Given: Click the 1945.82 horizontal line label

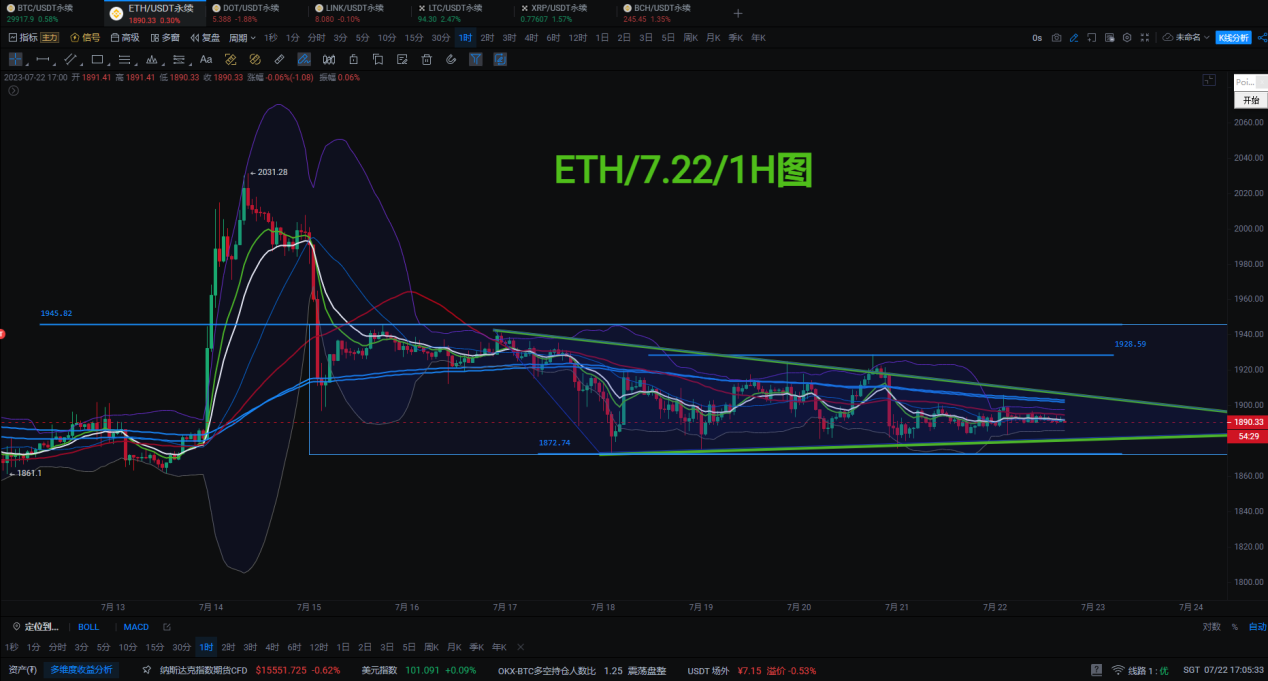Looking at the screenshot, I should (56, 314).
